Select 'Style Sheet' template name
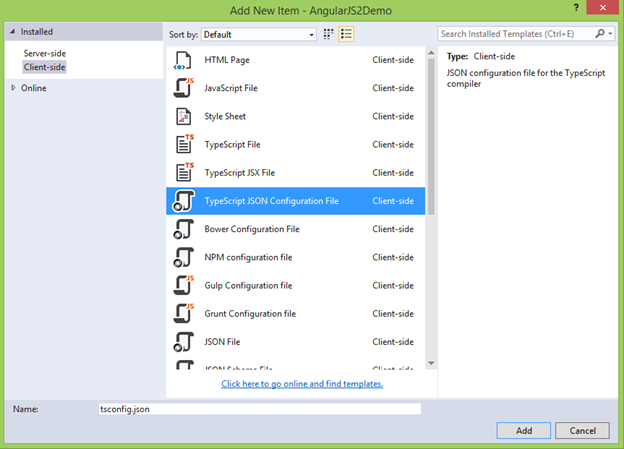The width and height of the screenshot is (624, 449). point(225,116)
